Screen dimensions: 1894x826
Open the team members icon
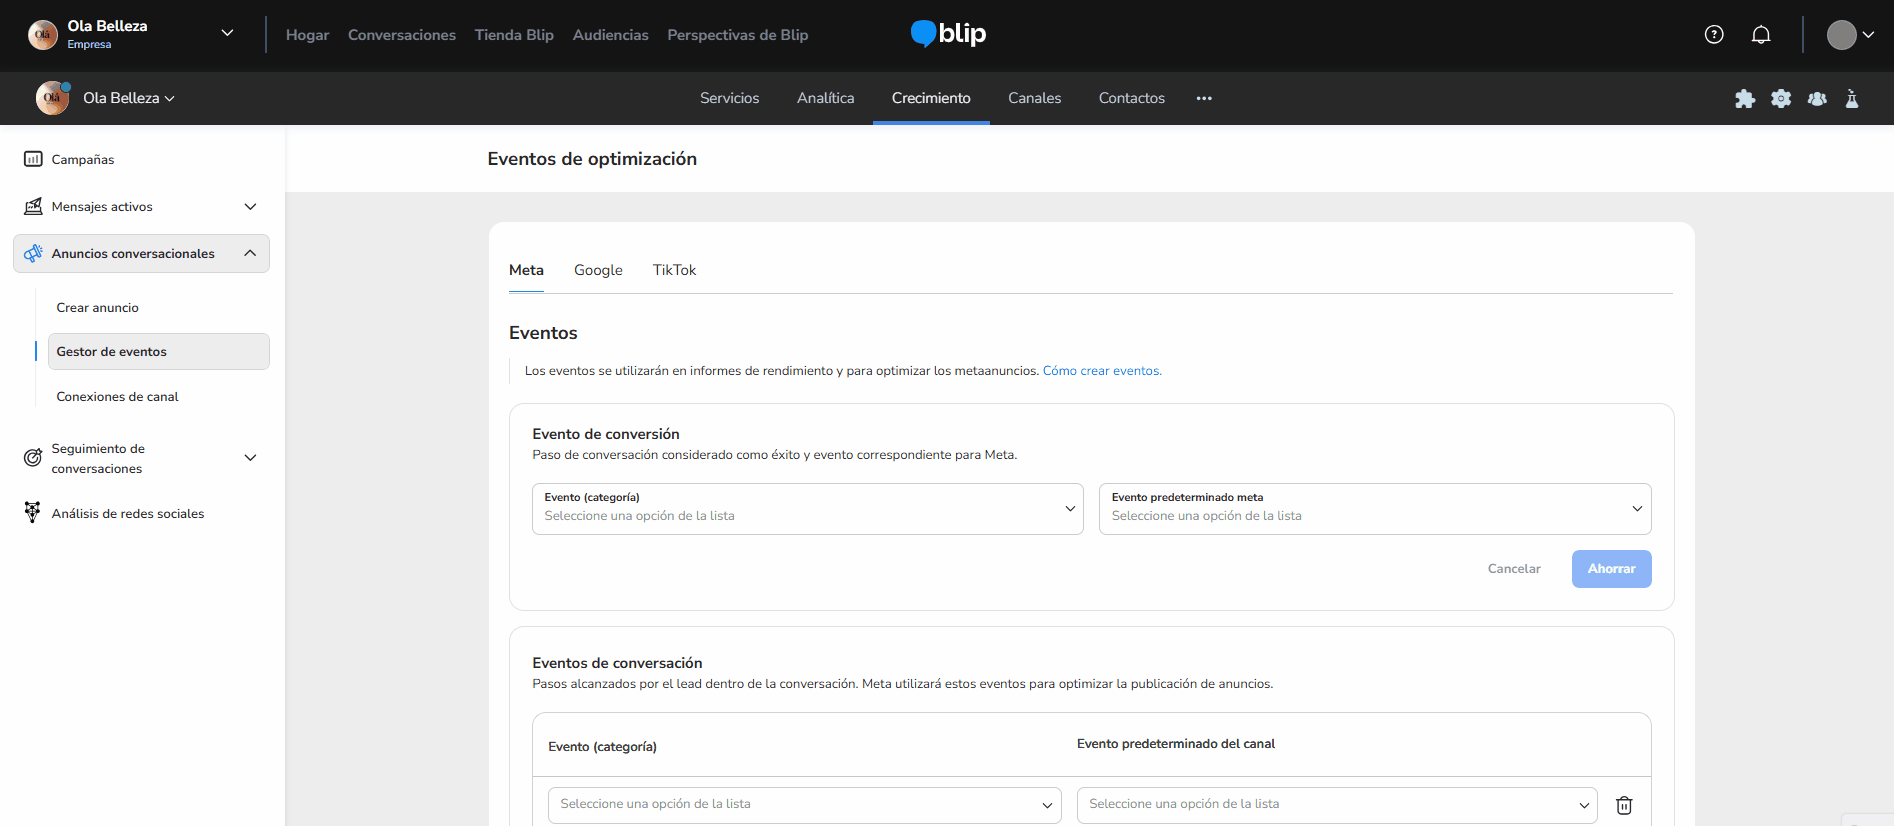point(1817,99)
